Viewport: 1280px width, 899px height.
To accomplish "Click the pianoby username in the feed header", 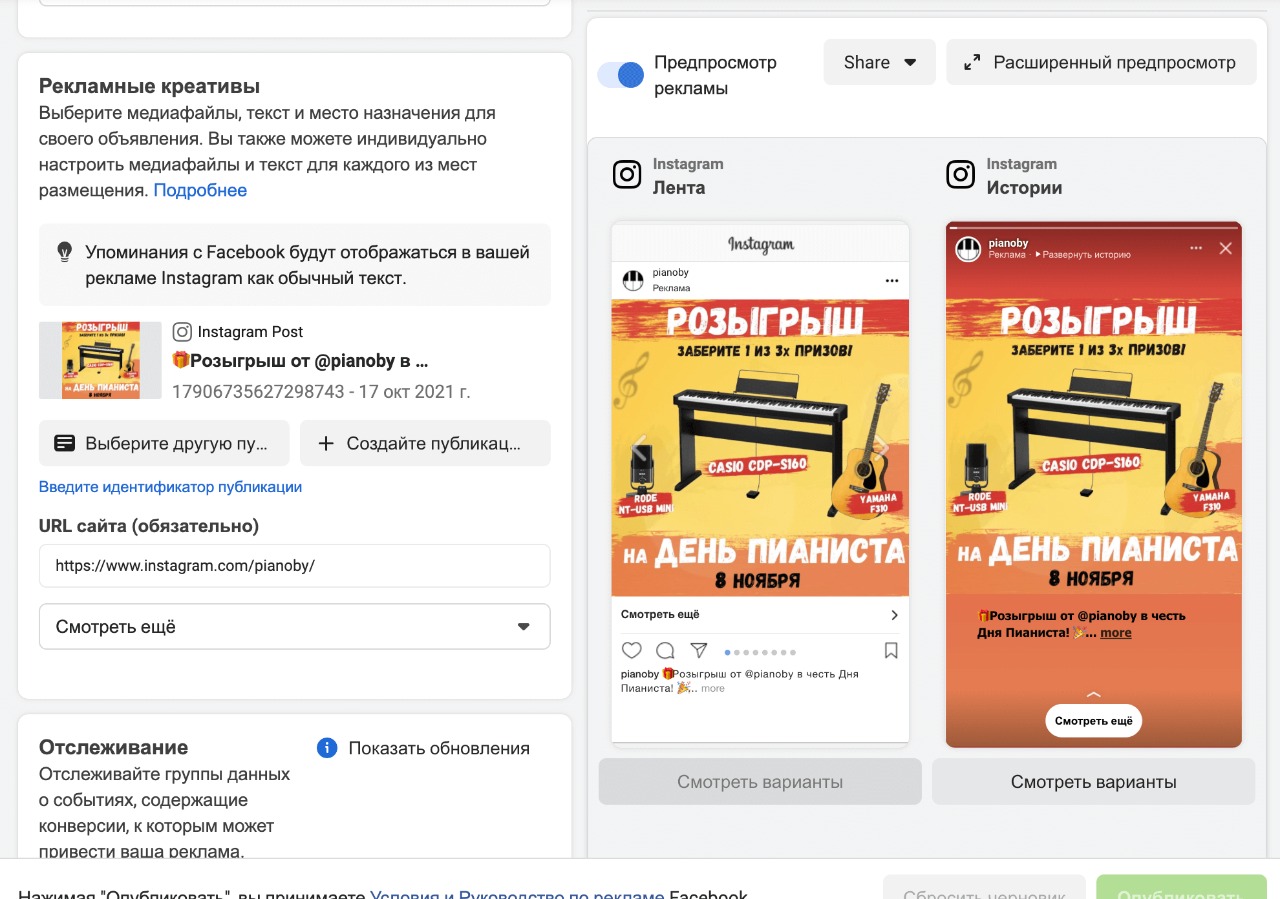I will pyautogui.click(x=670, y=273).
